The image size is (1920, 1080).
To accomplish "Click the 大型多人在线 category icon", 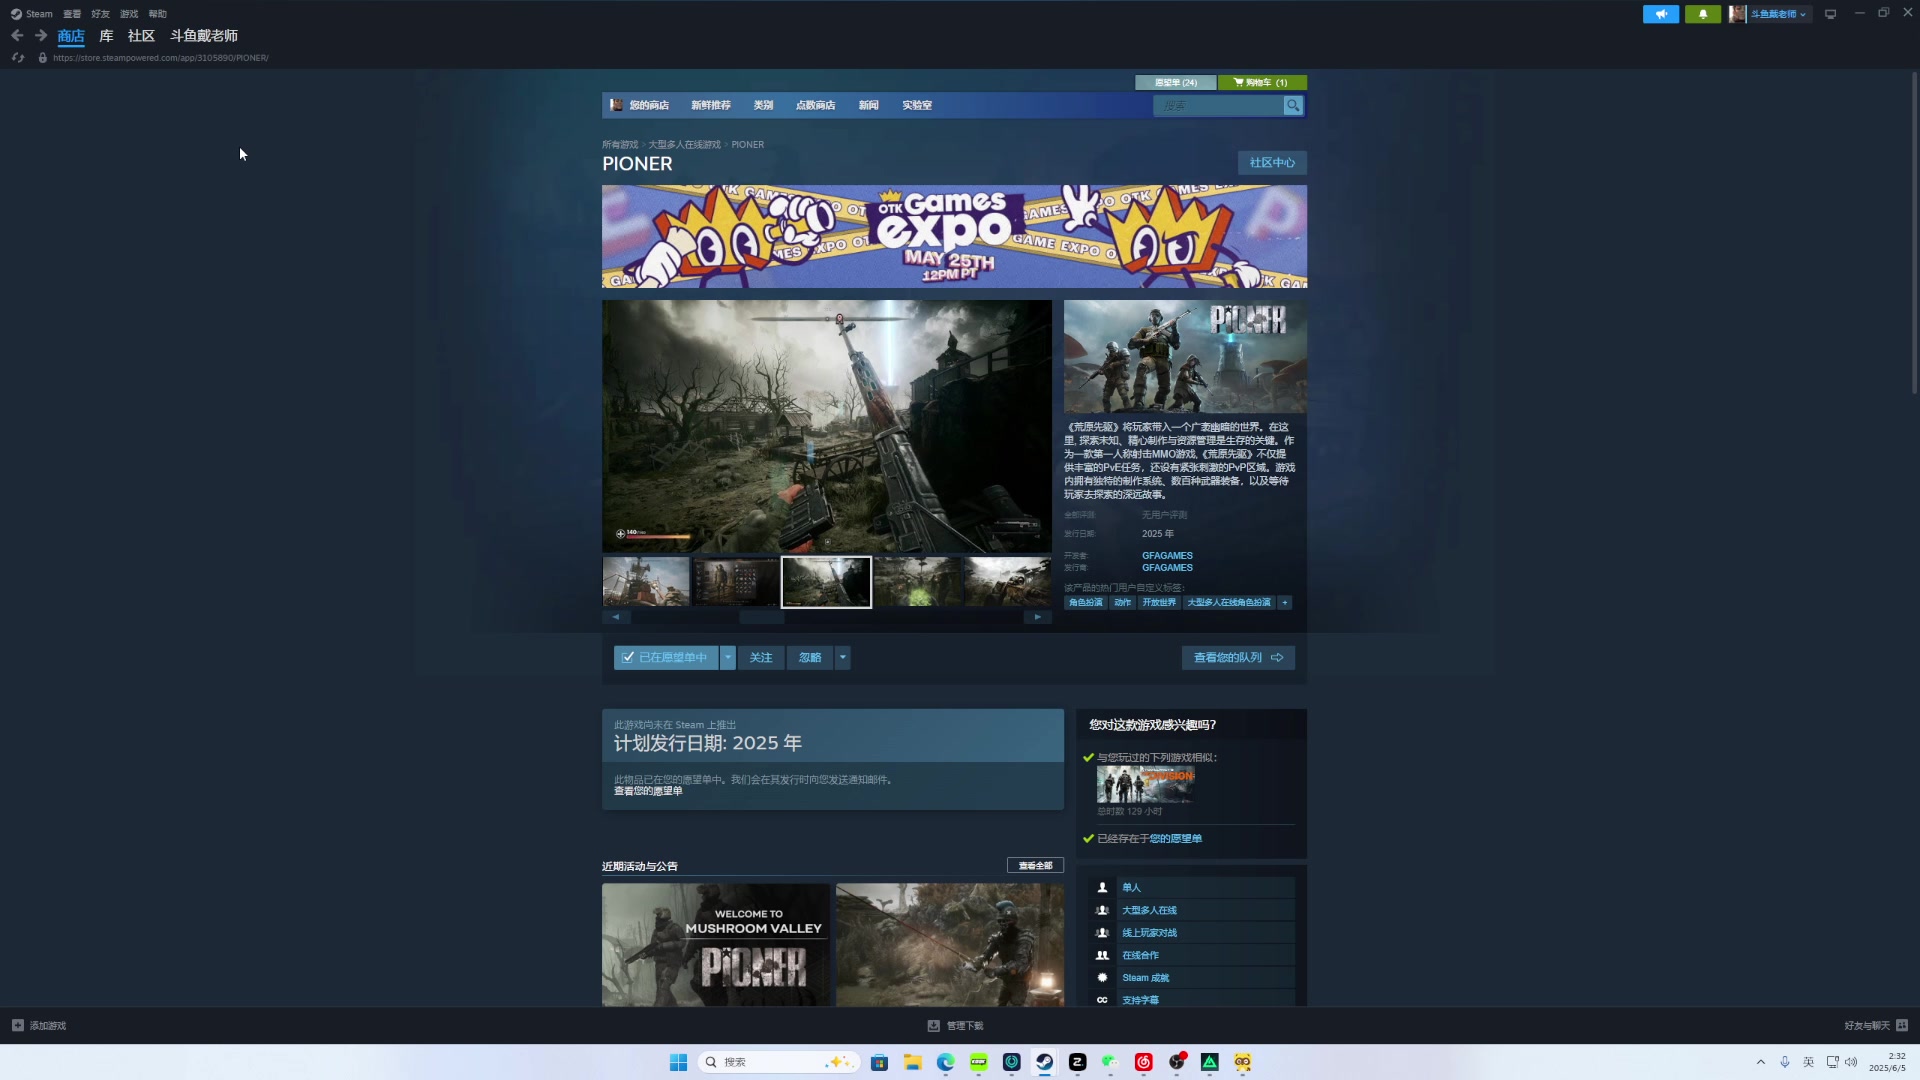I will pyautogui.click(x=1102, y=910).
